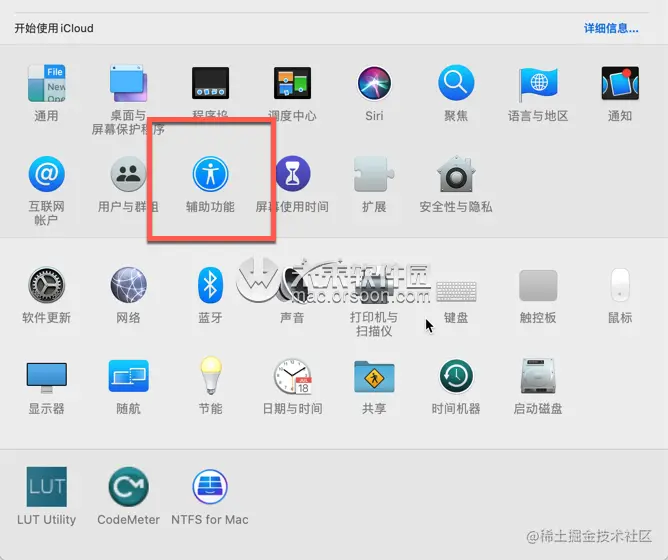Open 声音 Sound preferences
Image resolution: width=668 pixels, height=560 pixels.
(292, 285)
